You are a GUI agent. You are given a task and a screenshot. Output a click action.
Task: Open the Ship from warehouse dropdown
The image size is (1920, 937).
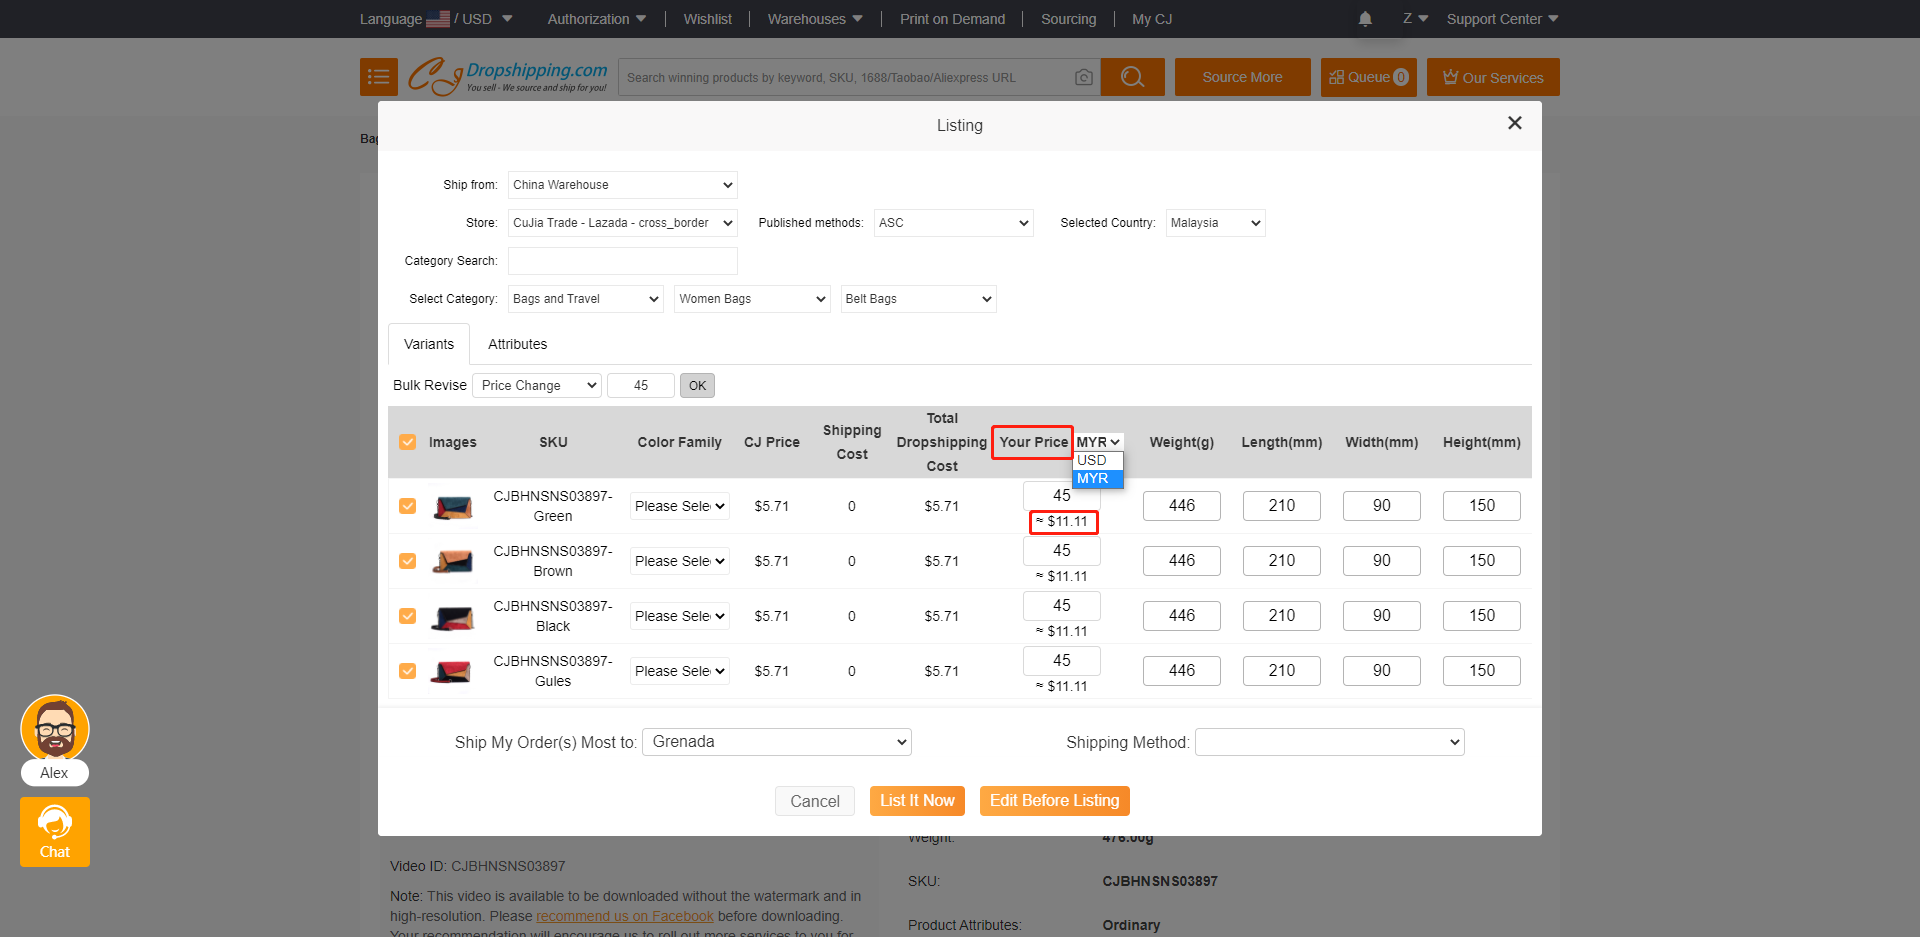(x=622, y=184)
